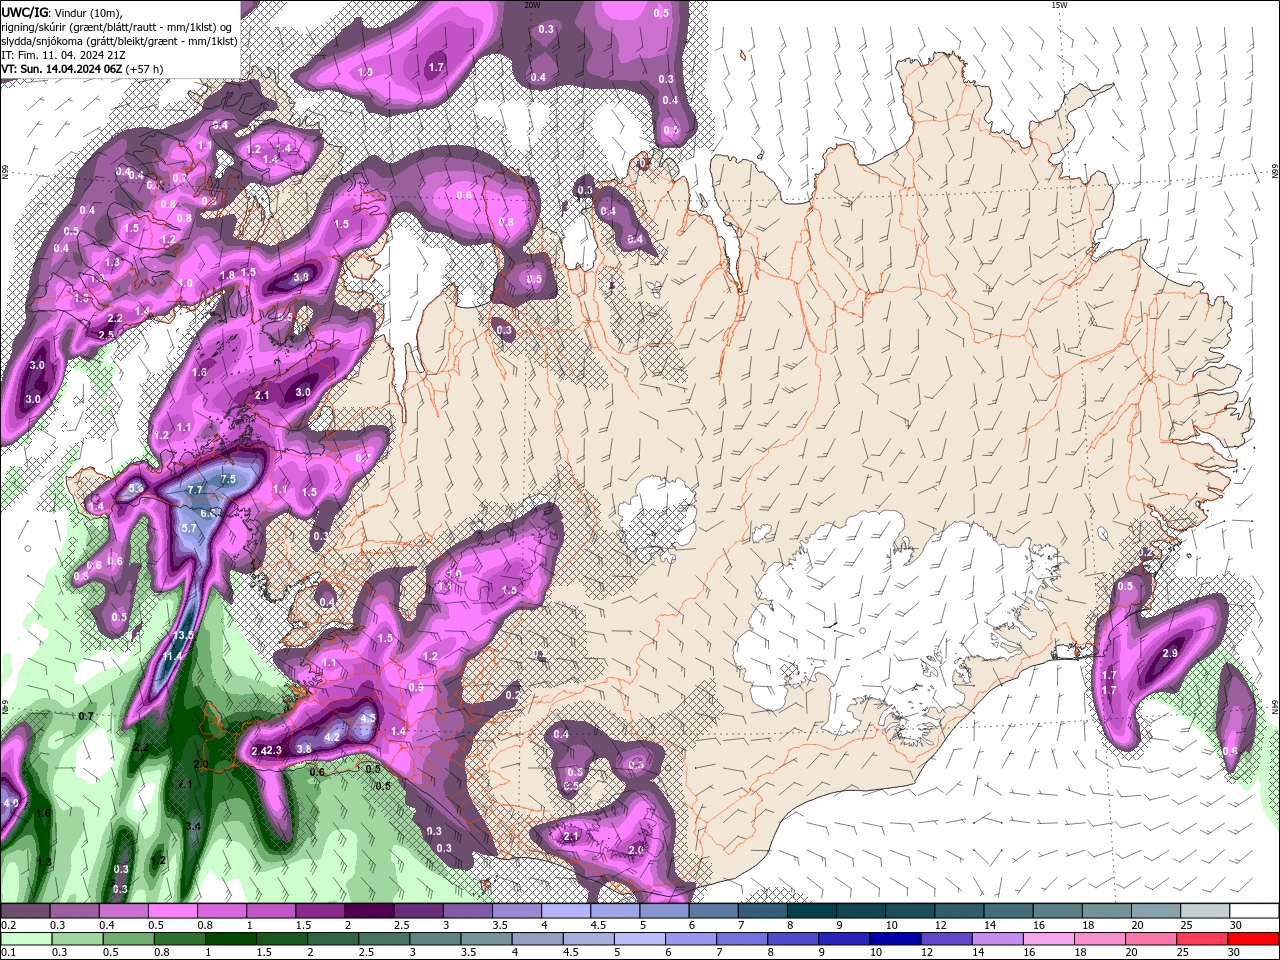1280x960 pixels.
Task: Click the '1.8' value label
Action: click(x=227, y=275)
